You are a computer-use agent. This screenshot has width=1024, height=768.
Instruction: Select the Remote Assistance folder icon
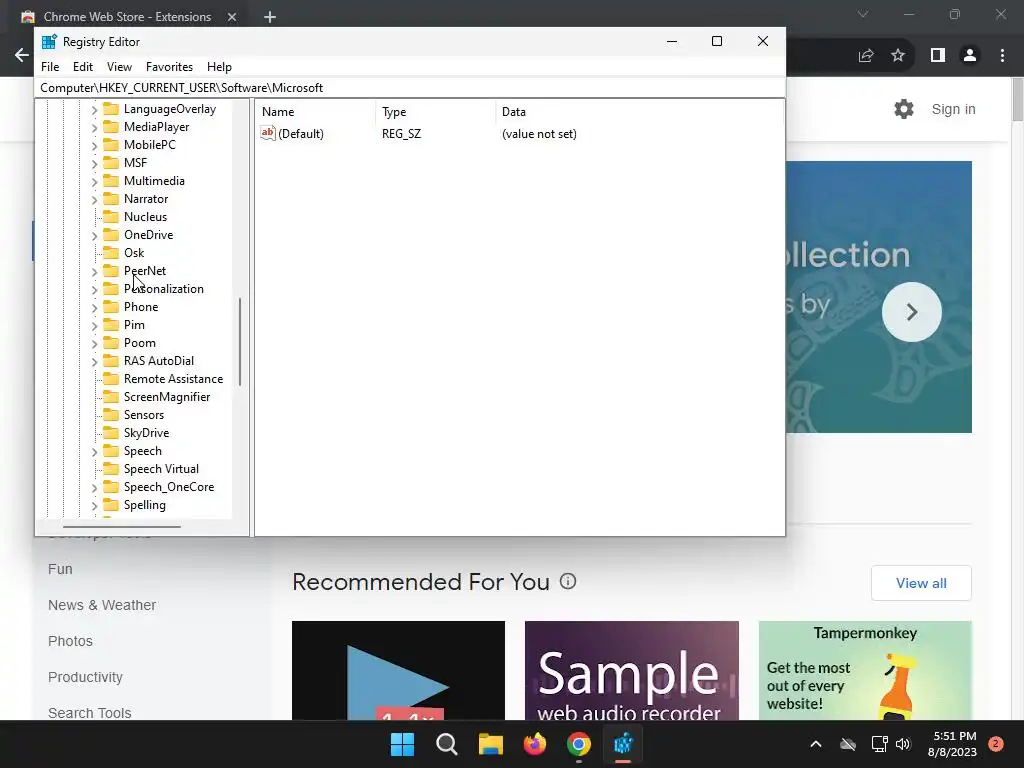[111, 378]
